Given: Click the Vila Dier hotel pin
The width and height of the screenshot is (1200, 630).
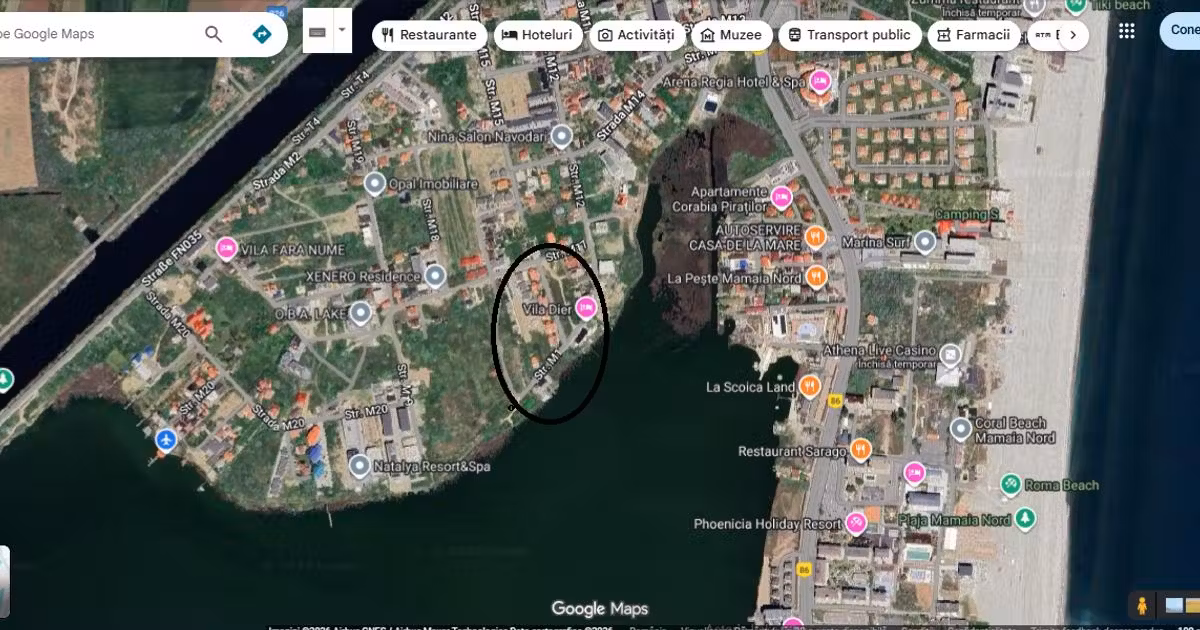Looking at the screenshot, I should tap(587, 308).
